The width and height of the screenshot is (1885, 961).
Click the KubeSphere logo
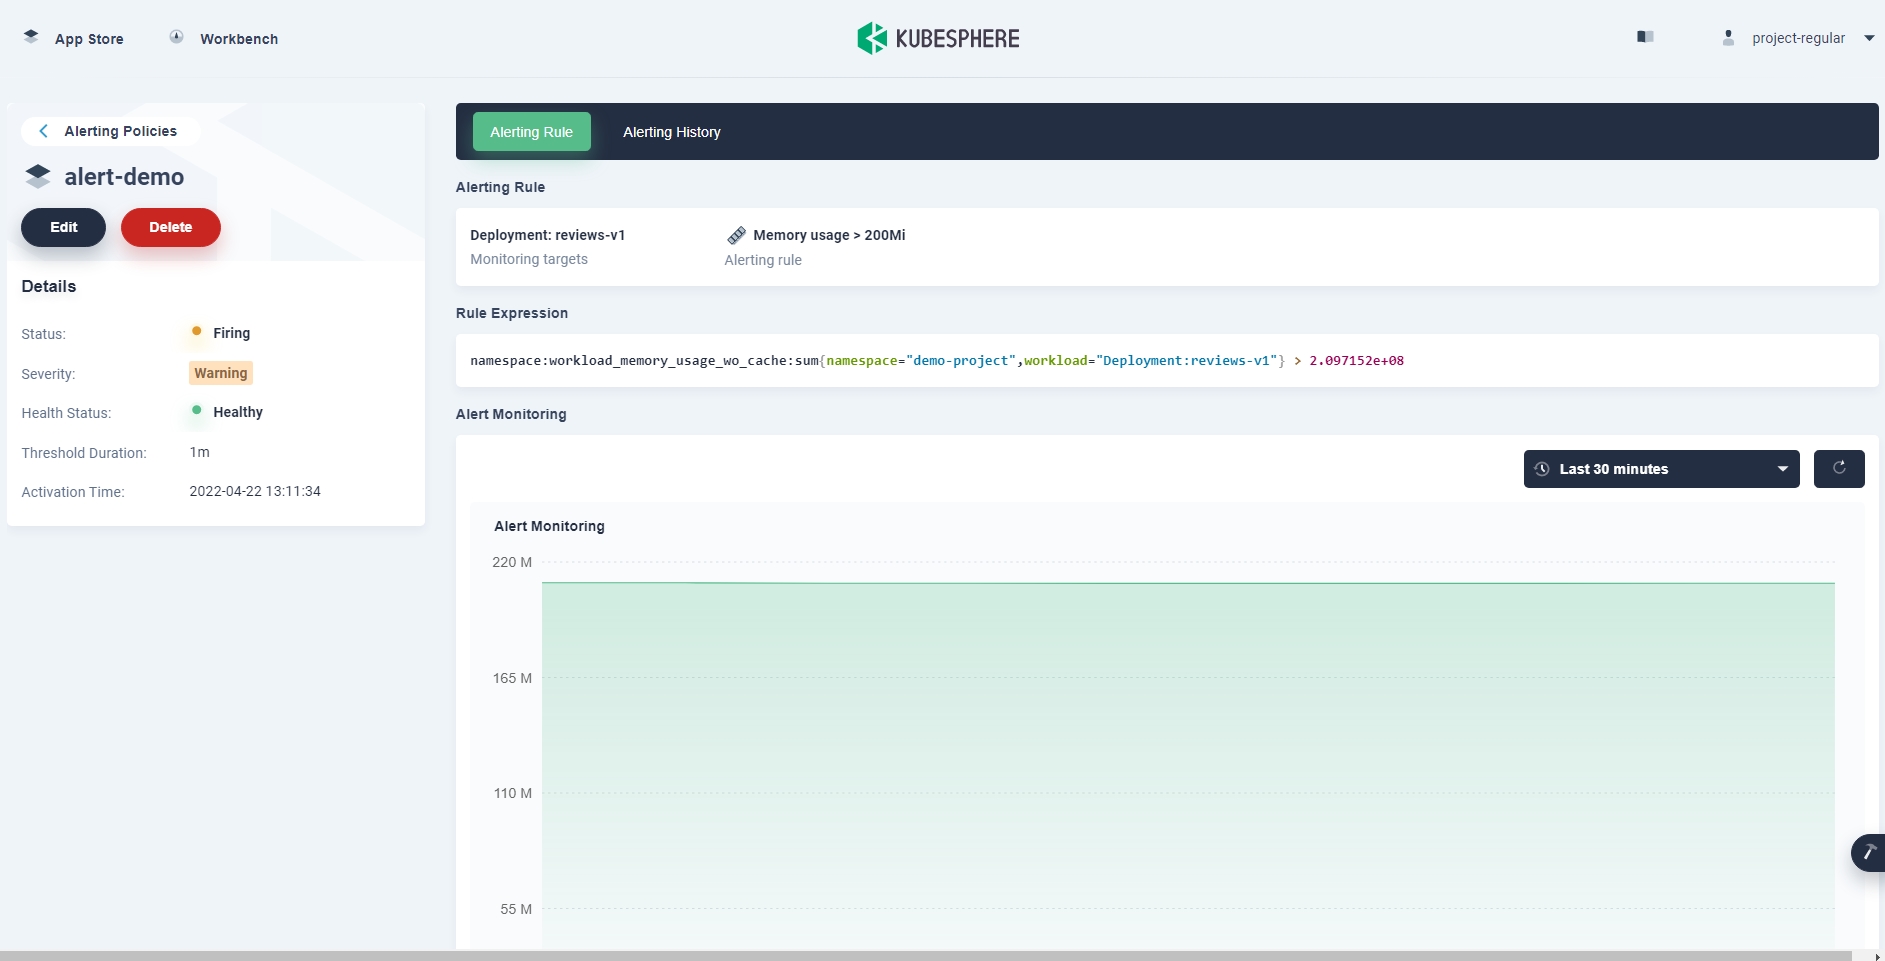click(938, 38)
